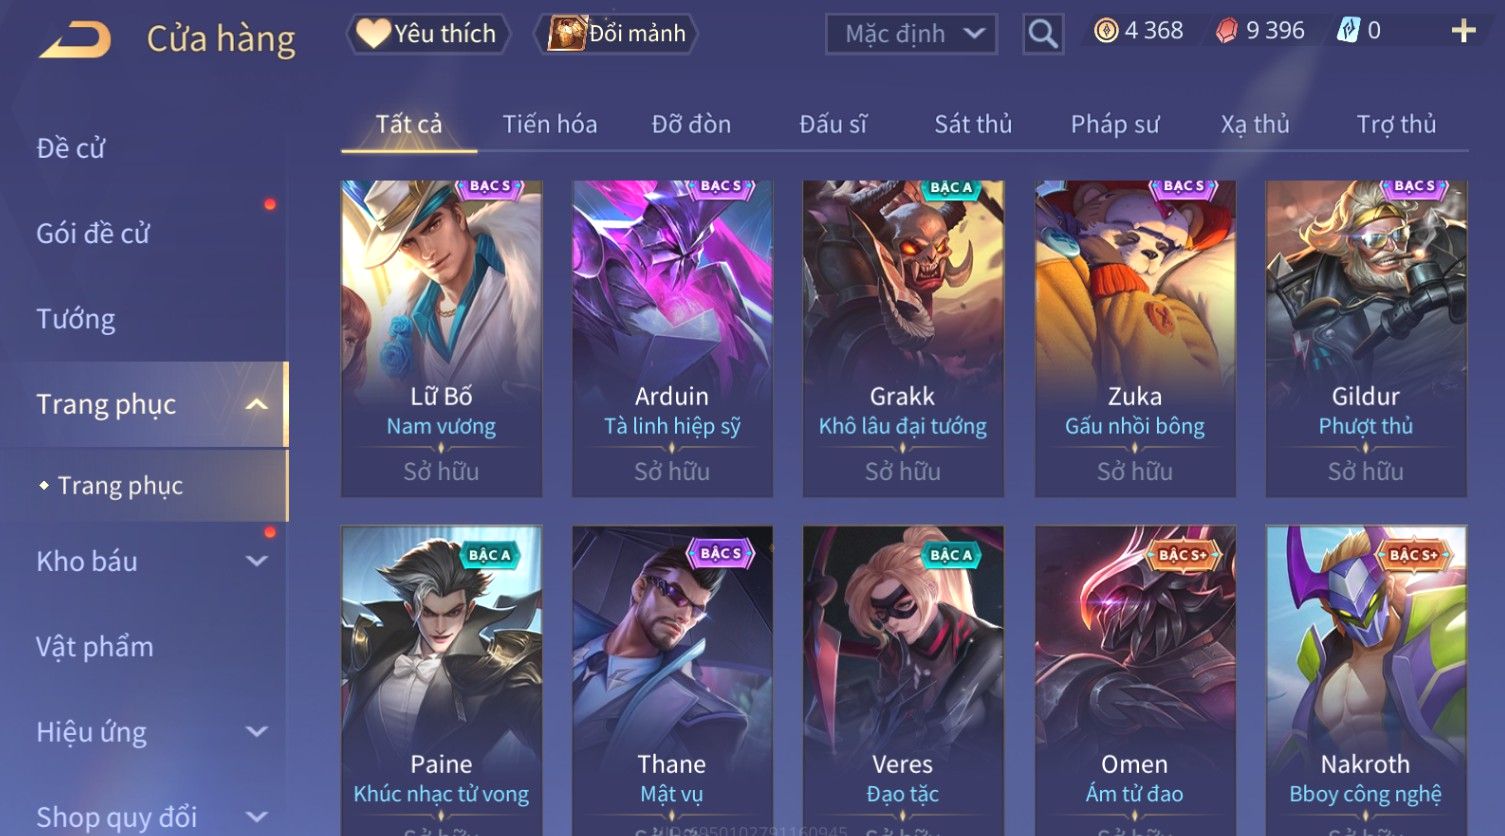The height and width of the screenshot is (836, 1505).
Task: Select the Tiến hóa tab
Action: (x=550, y=124)
